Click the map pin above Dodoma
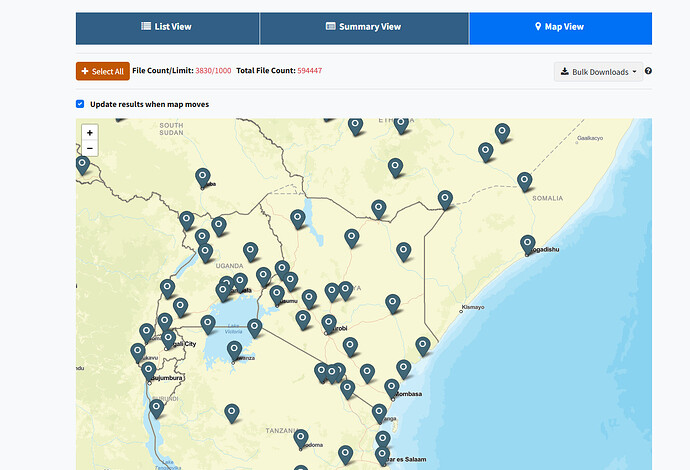This screenshot has height=470, width=690. coord(299,436)
